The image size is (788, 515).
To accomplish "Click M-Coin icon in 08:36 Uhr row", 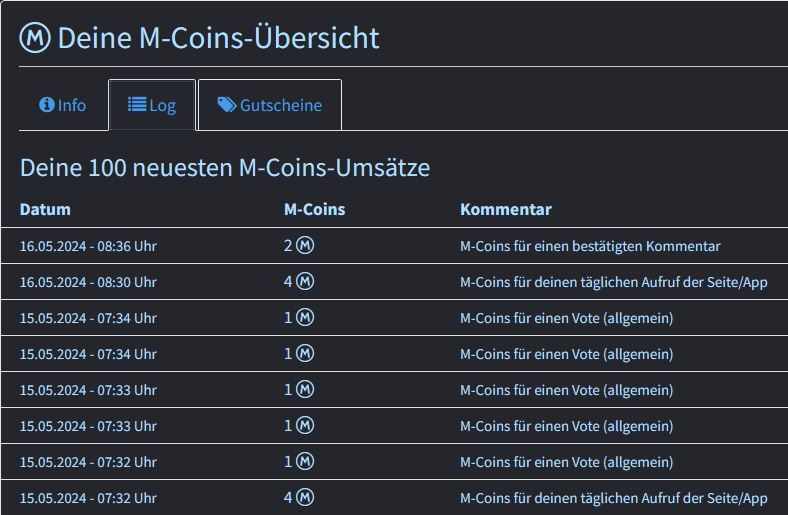I will [x=305, y=246].
